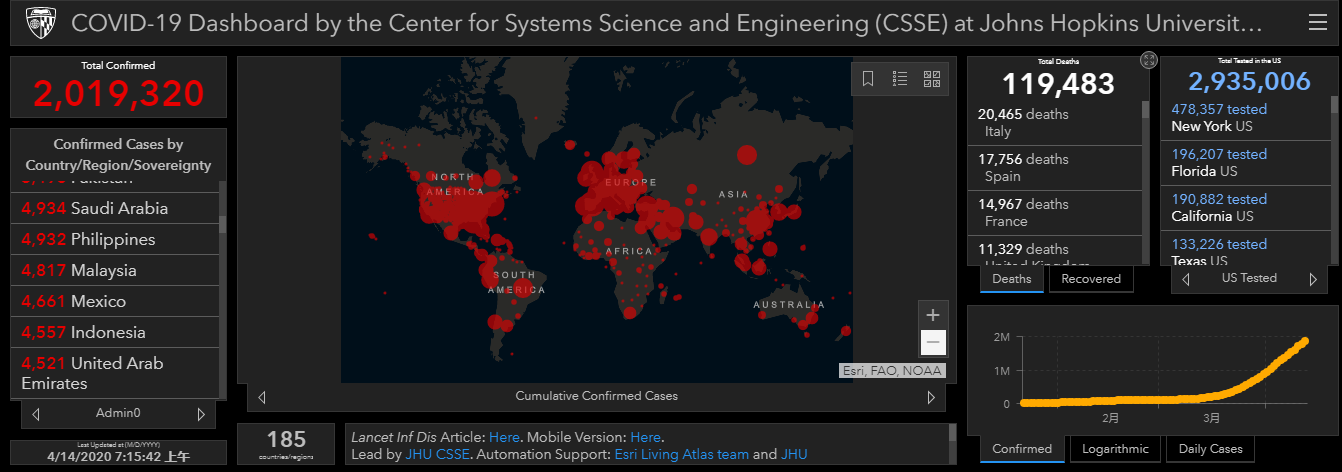The width and height of the screenshot is (1342, 472).
Task: Zoom in on the map with plus button
Action: click(932, 313)
